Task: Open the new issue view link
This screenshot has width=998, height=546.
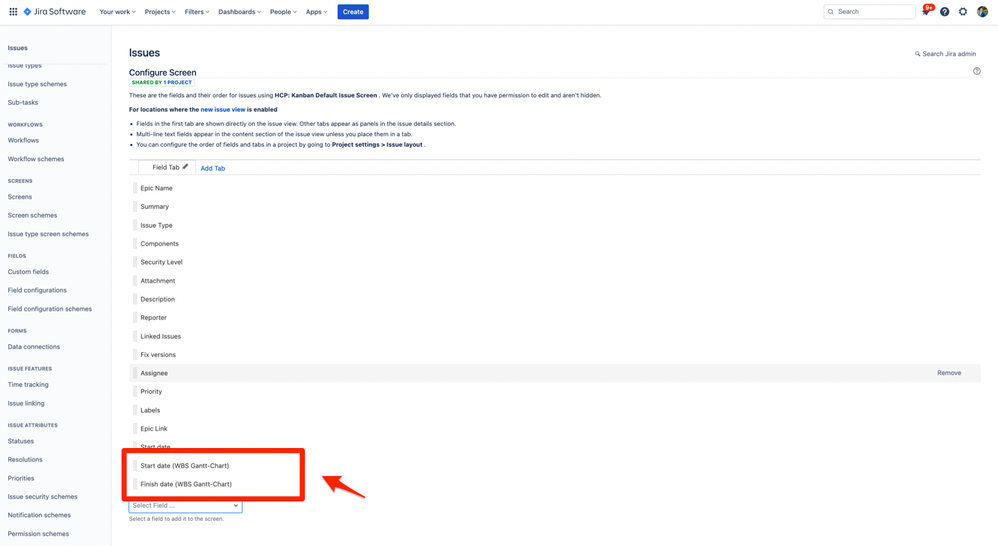Action: click(223, 109)
